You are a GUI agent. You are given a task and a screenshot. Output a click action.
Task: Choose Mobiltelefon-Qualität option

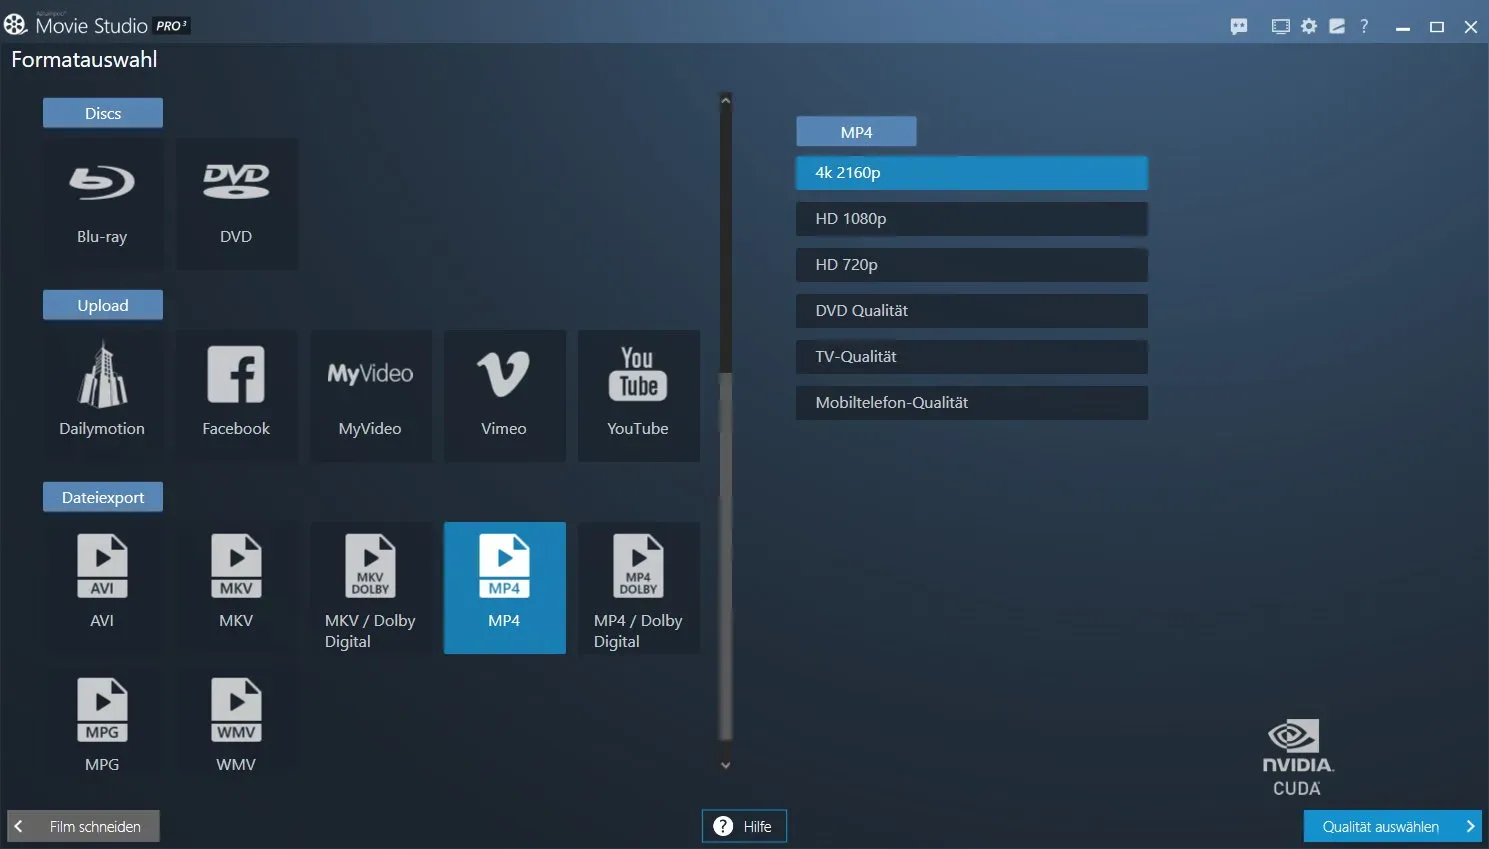click(971, 403)
